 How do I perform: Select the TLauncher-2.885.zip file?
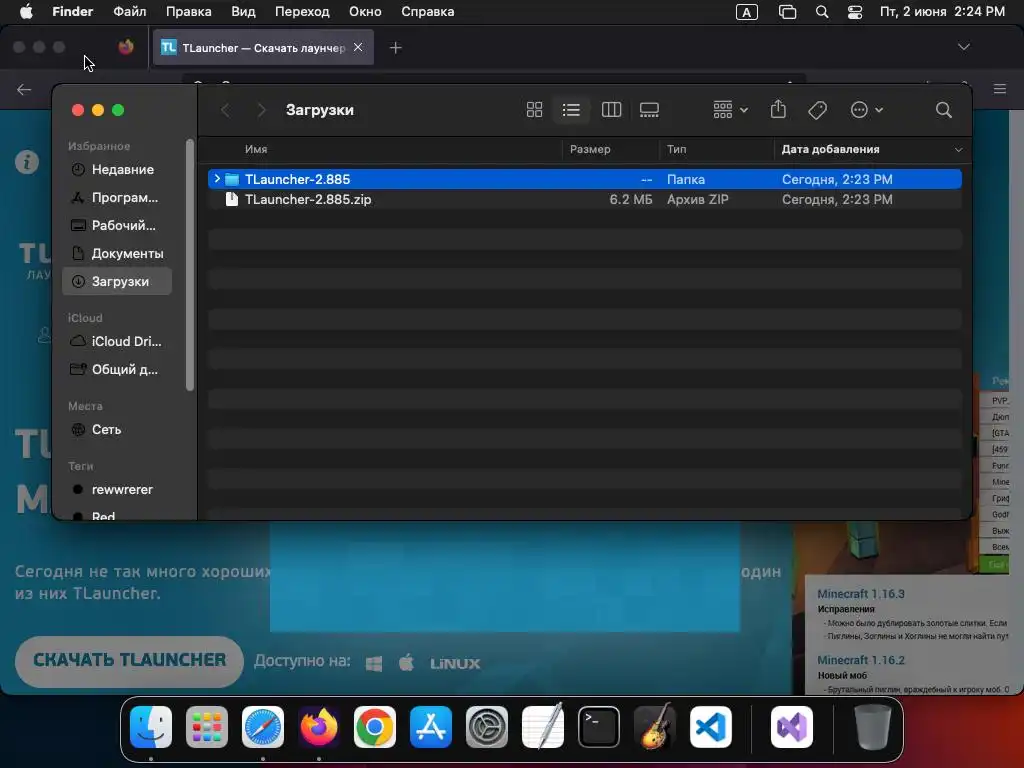coord(584,199)
